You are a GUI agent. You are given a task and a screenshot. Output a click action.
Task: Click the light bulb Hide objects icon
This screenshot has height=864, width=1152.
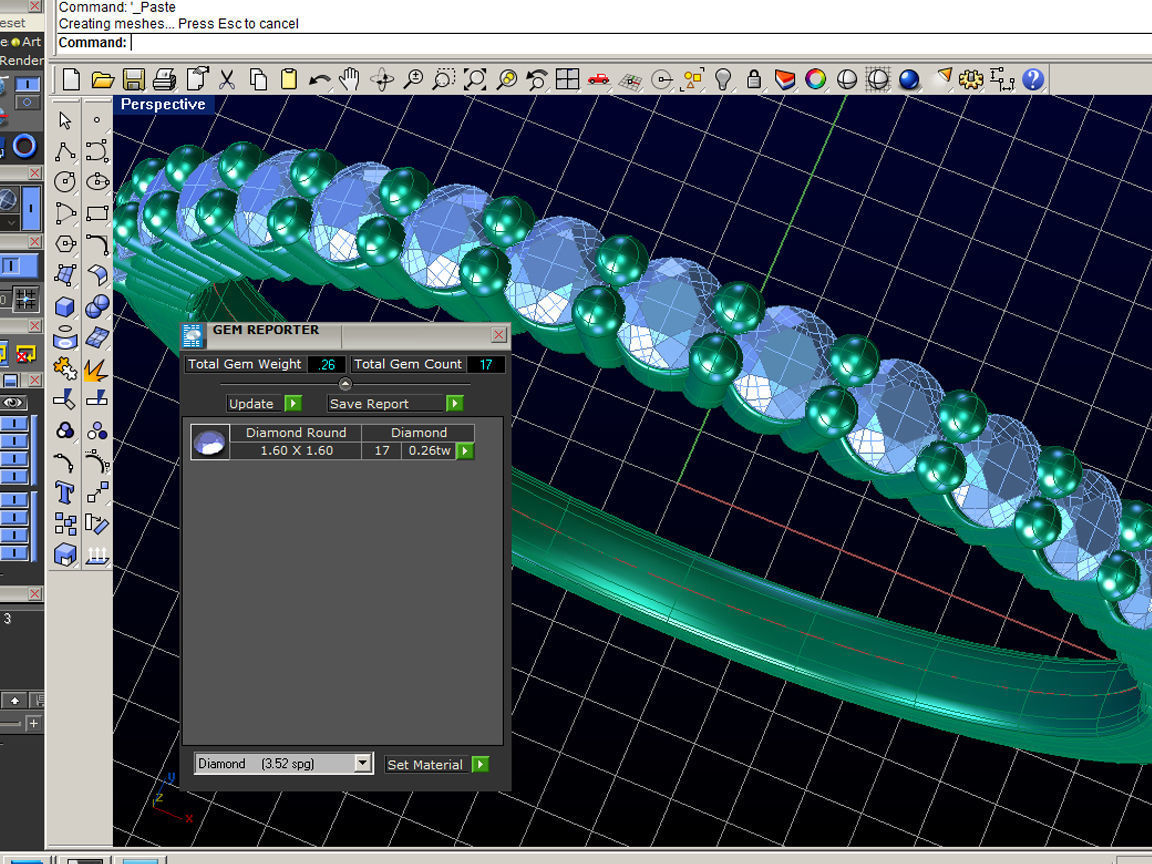(x=723, y=79)
